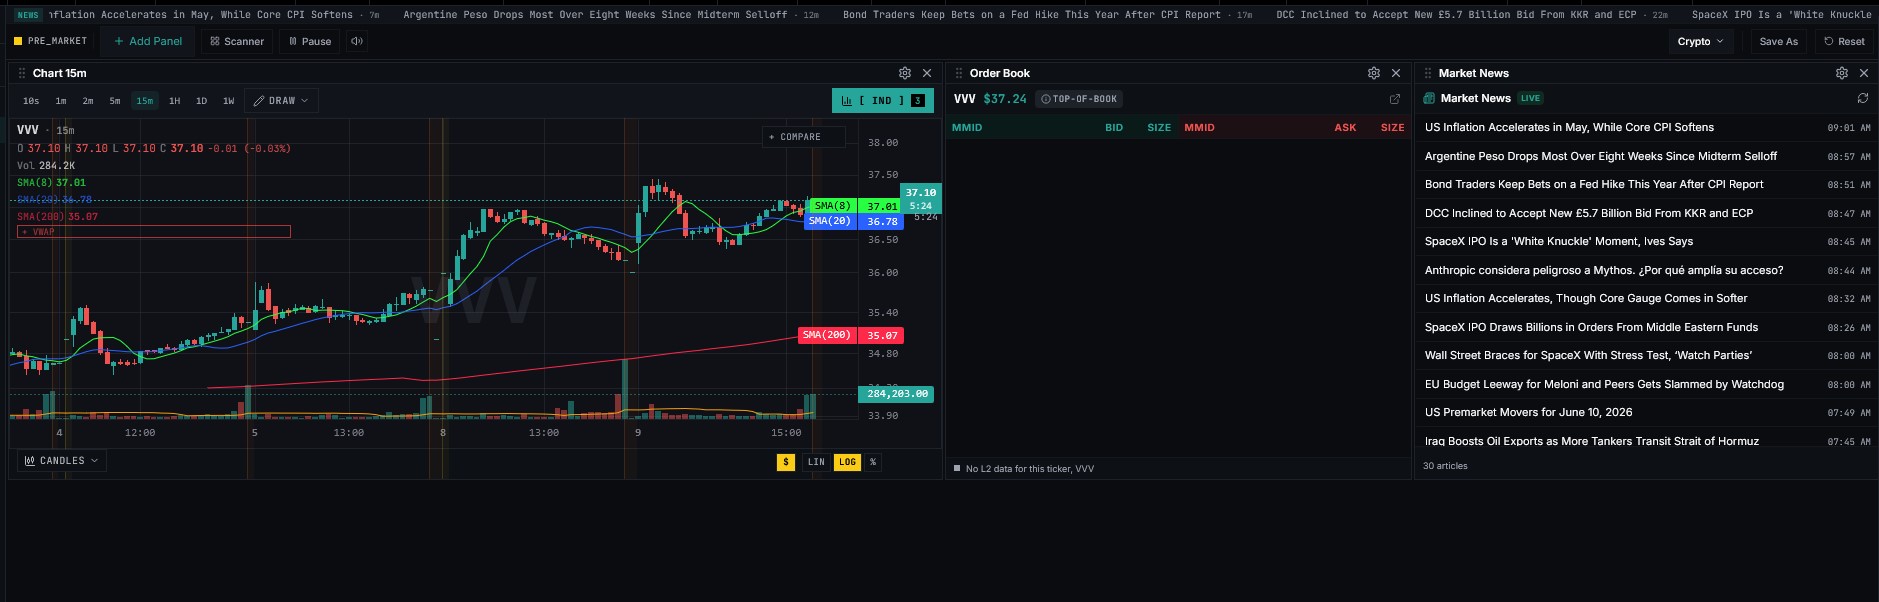The image size is (1879, 602).
Task: Sort Order Book by BID column
Action: (x=1114, y=128)
